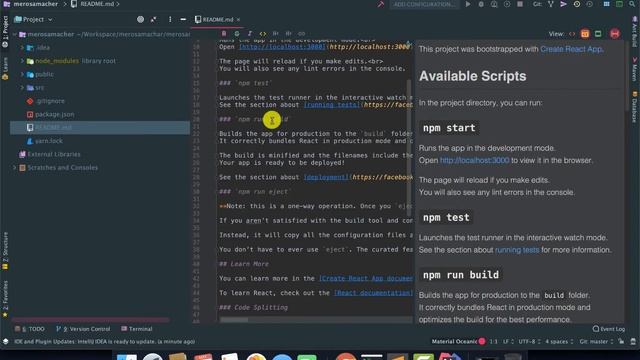This screenshot has width=640, height=360.
Task: Open running tests link in preview
Action: pyautogui.click(x=517, y=250)
